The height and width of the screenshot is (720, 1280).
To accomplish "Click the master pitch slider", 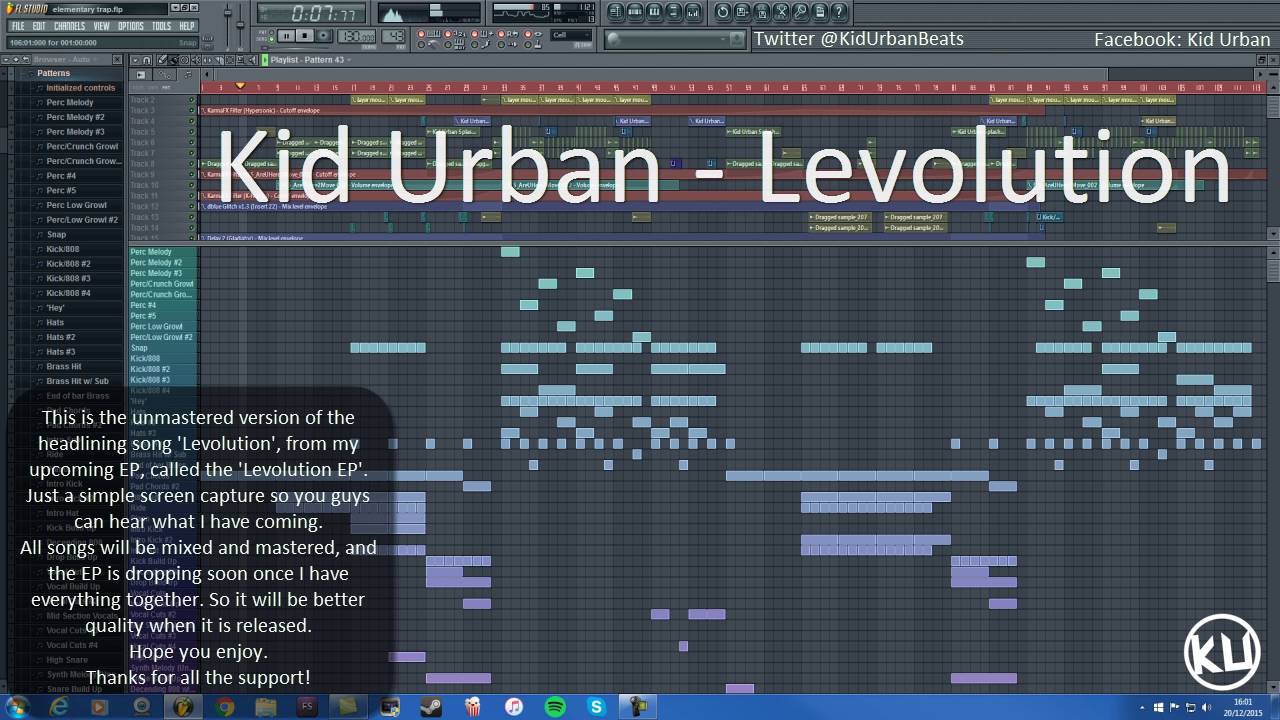I will coord(240,25).
